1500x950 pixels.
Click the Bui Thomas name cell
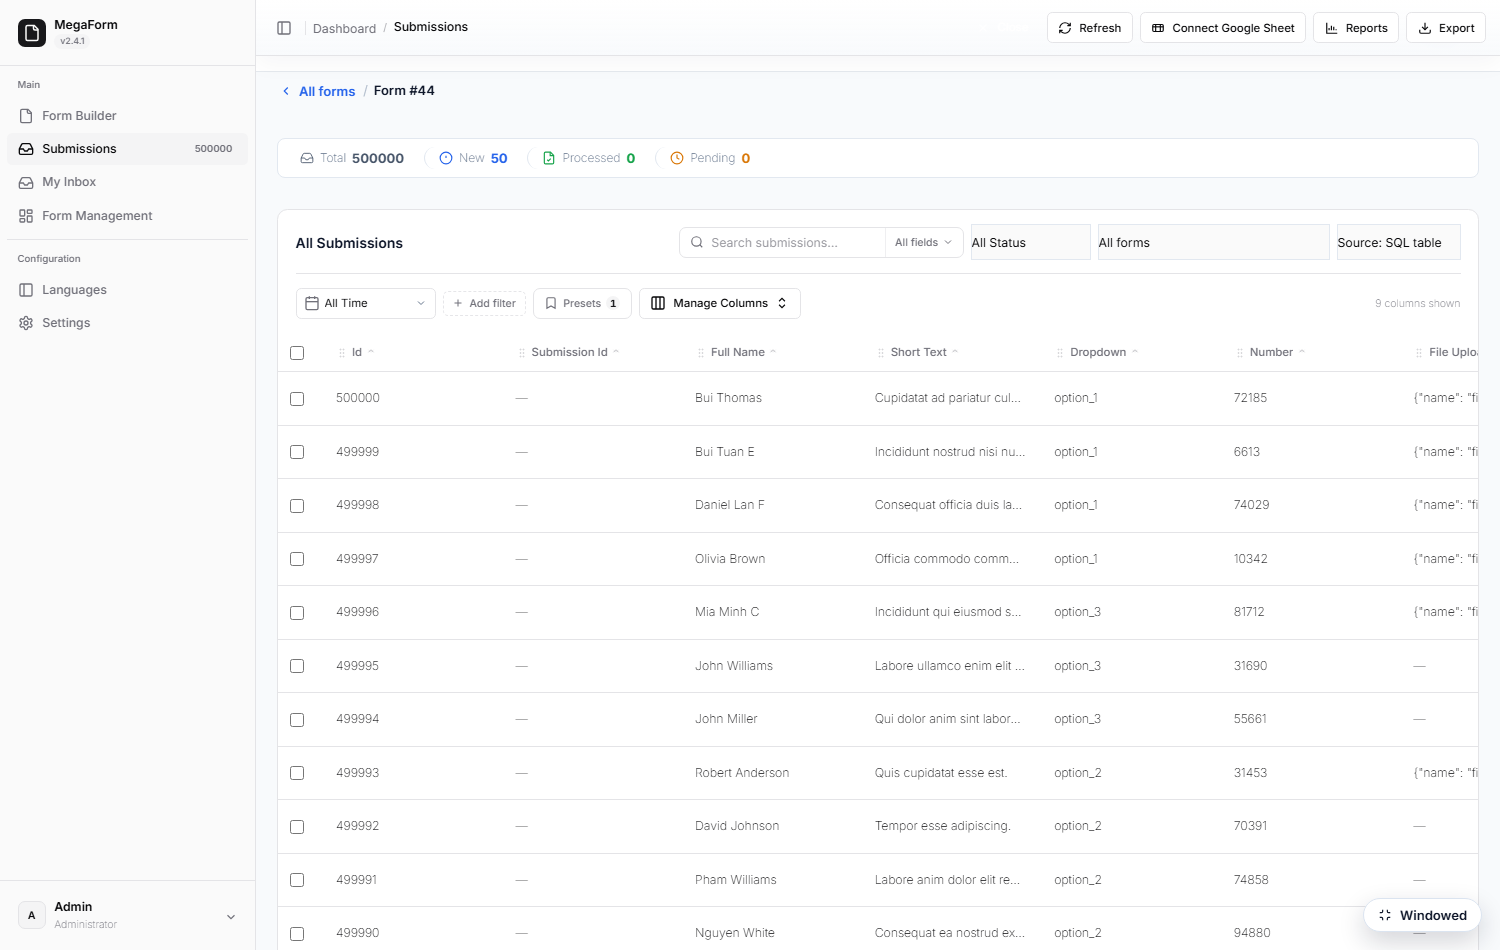[728, 398]
